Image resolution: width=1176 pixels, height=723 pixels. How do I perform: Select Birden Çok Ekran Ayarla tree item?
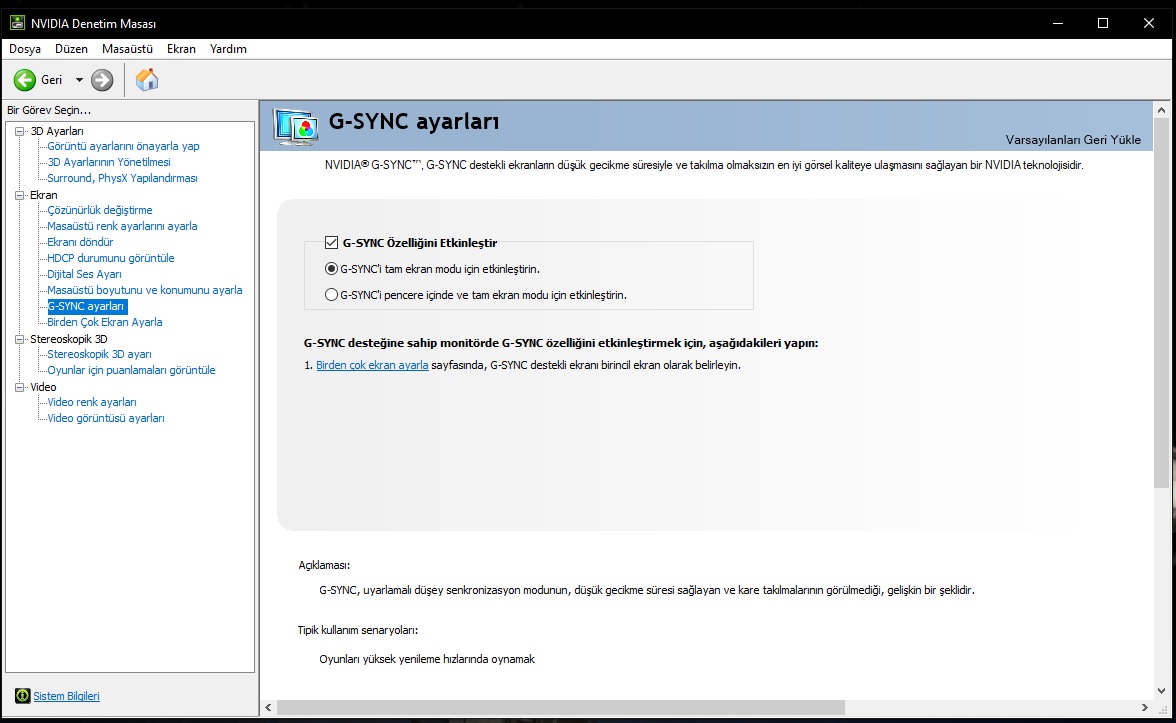pos(104,322)
